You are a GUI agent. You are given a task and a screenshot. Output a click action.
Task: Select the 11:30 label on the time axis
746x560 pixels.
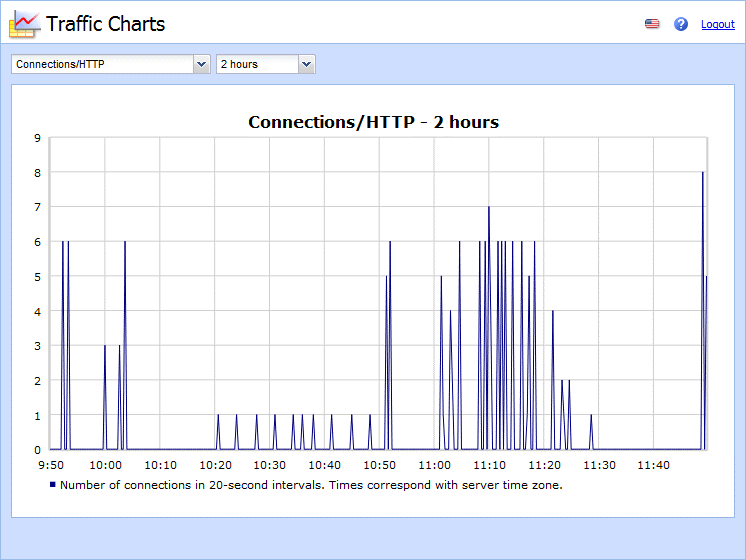tap(598, 466)
